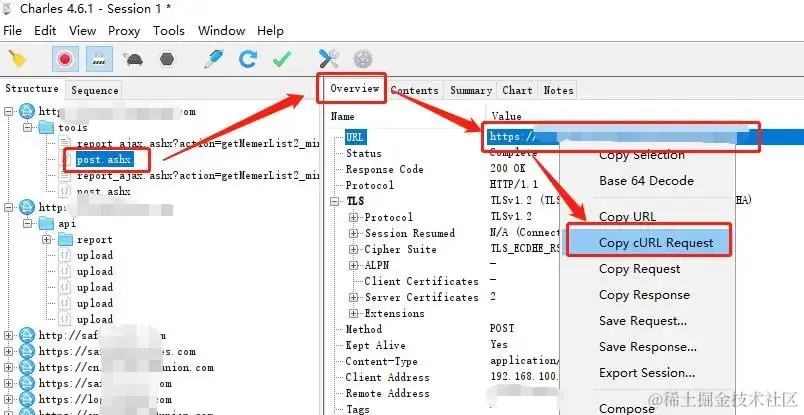804x415 pixels.
Task: Choose Save Response... in the context menu
Action: coord(648,347)
